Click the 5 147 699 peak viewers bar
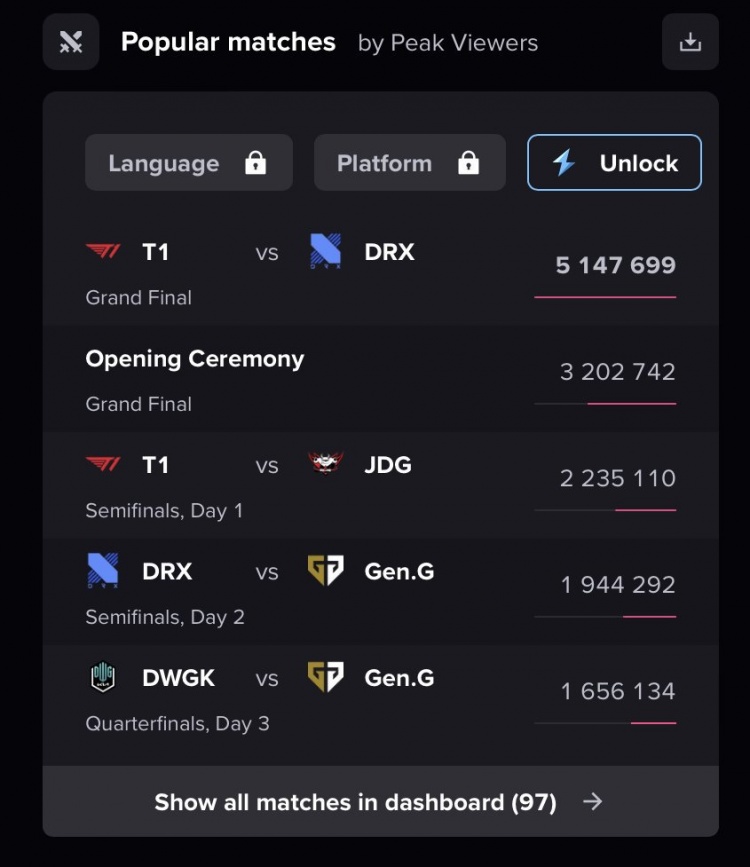The width and height of the screenshot is (750, 867). 605,297
